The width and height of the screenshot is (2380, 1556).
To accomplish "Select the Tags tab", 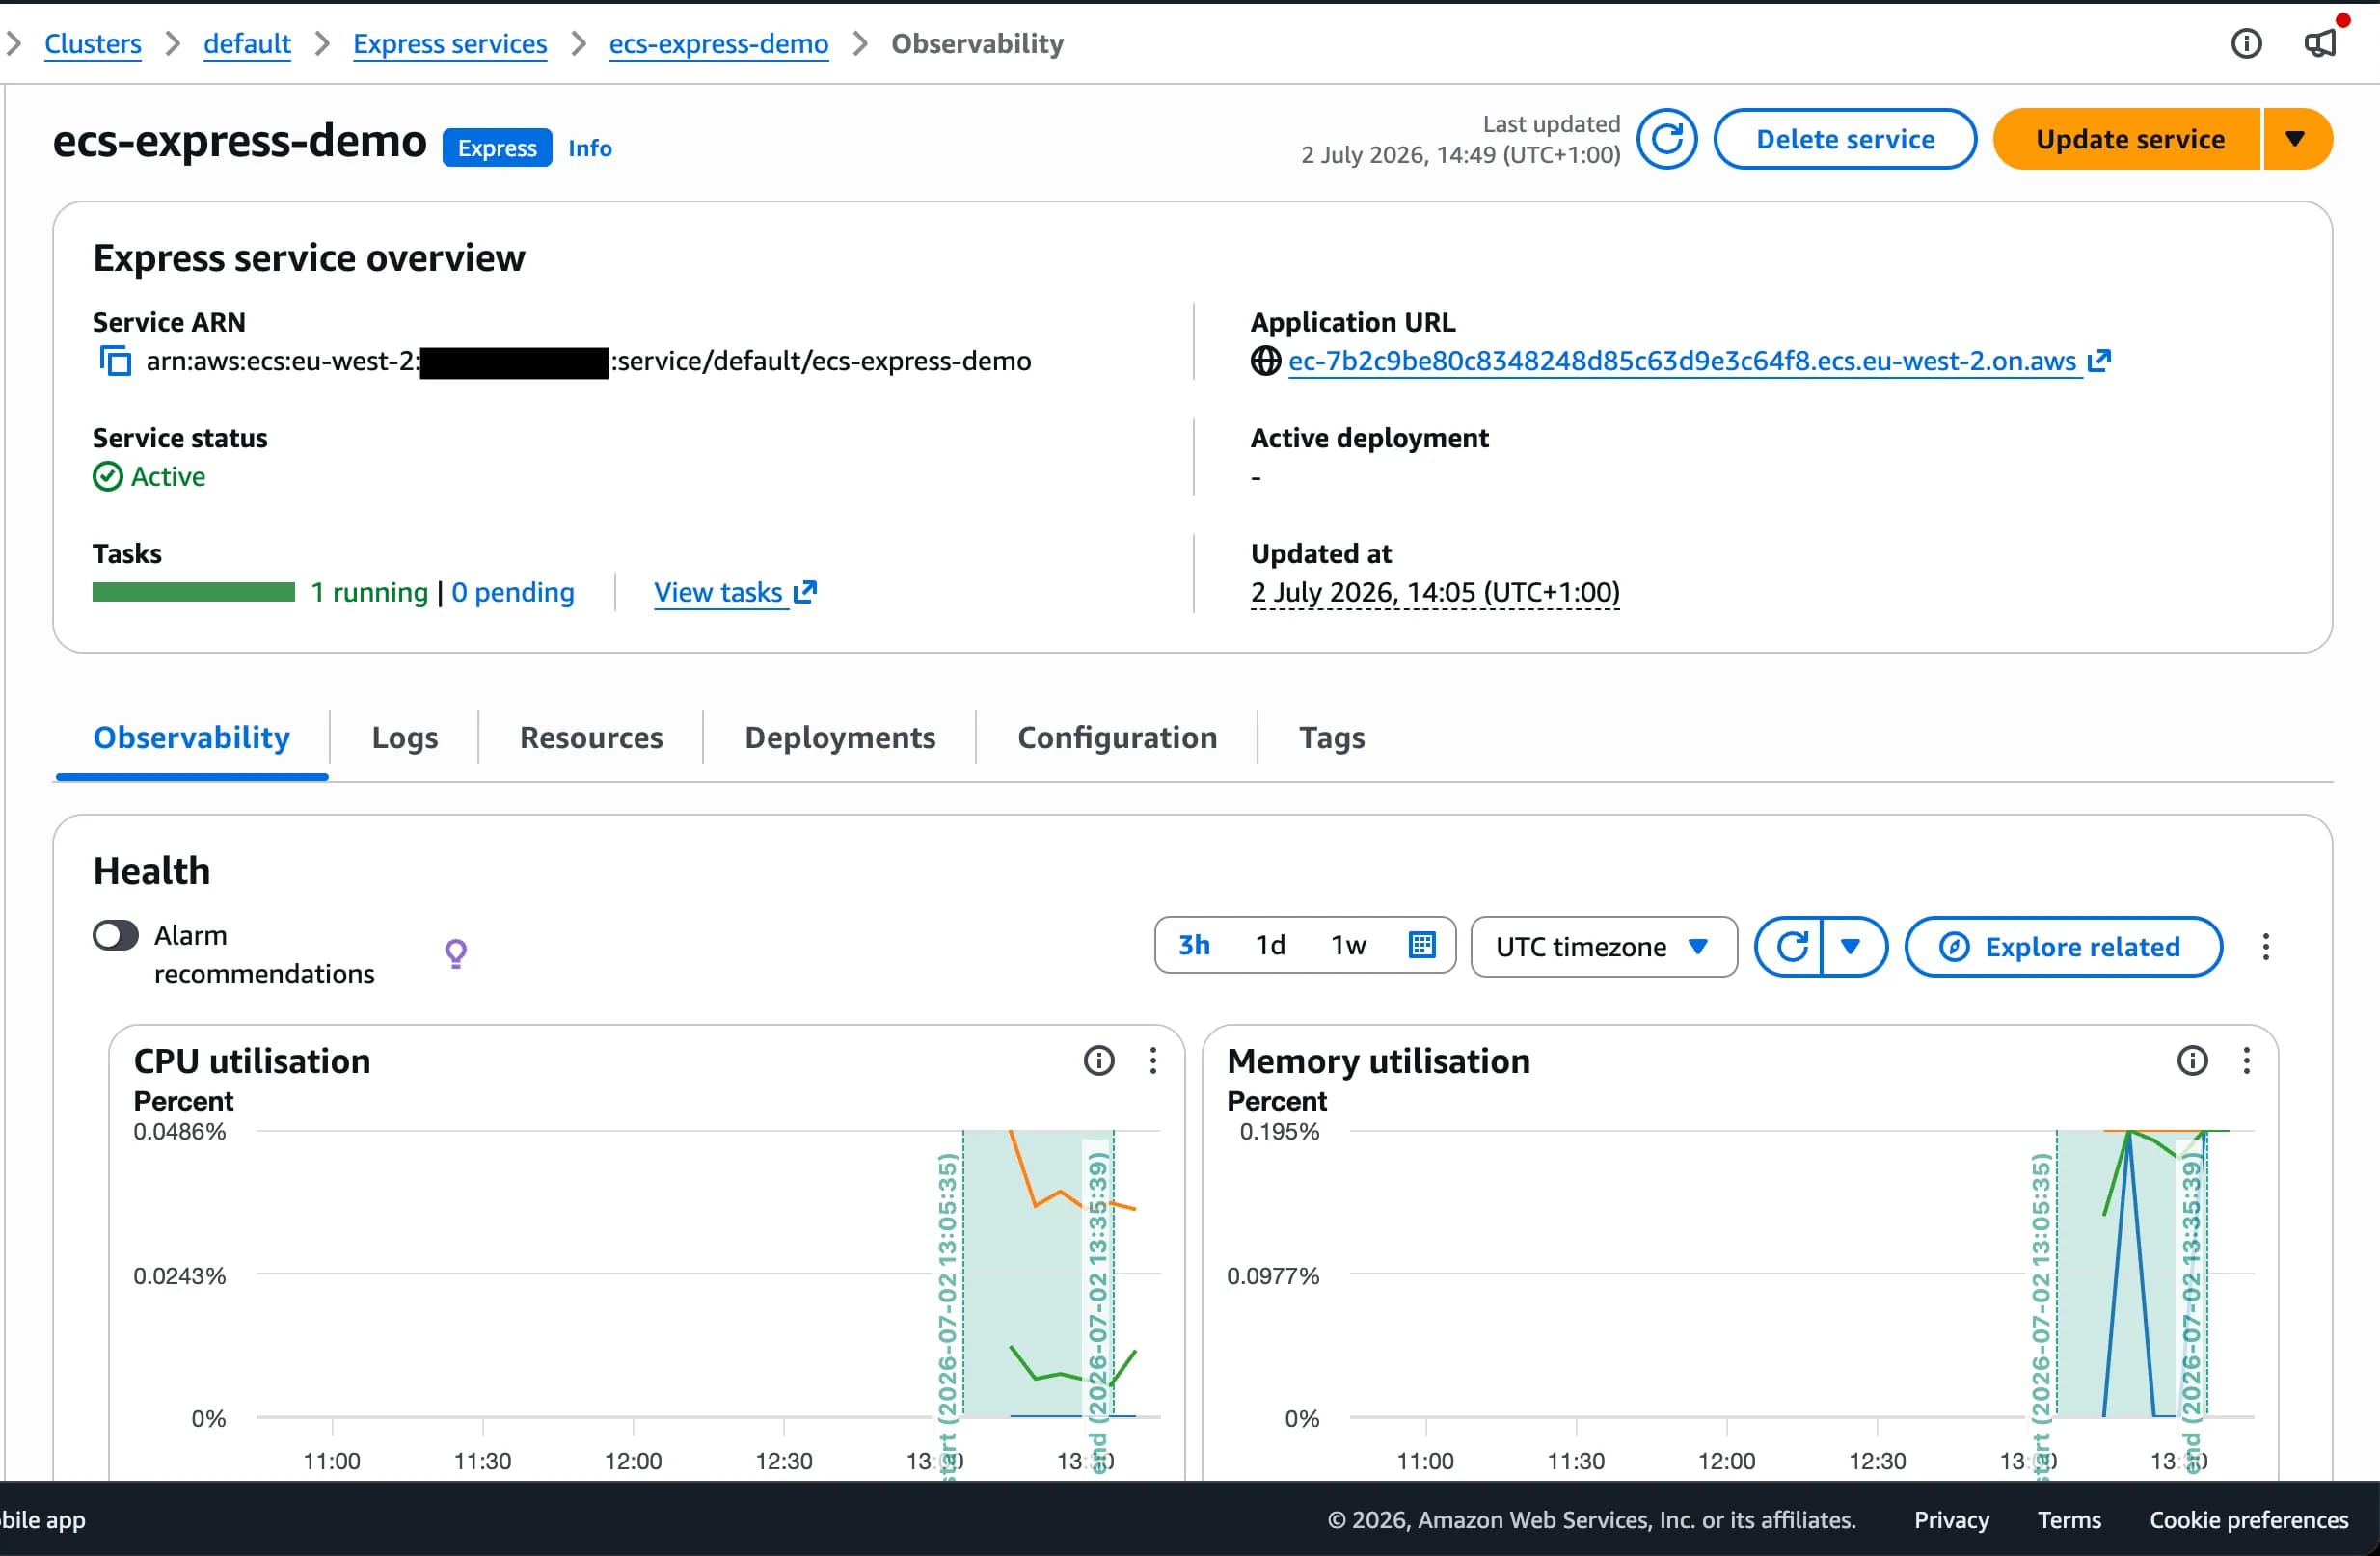I will click(1331, 737).
